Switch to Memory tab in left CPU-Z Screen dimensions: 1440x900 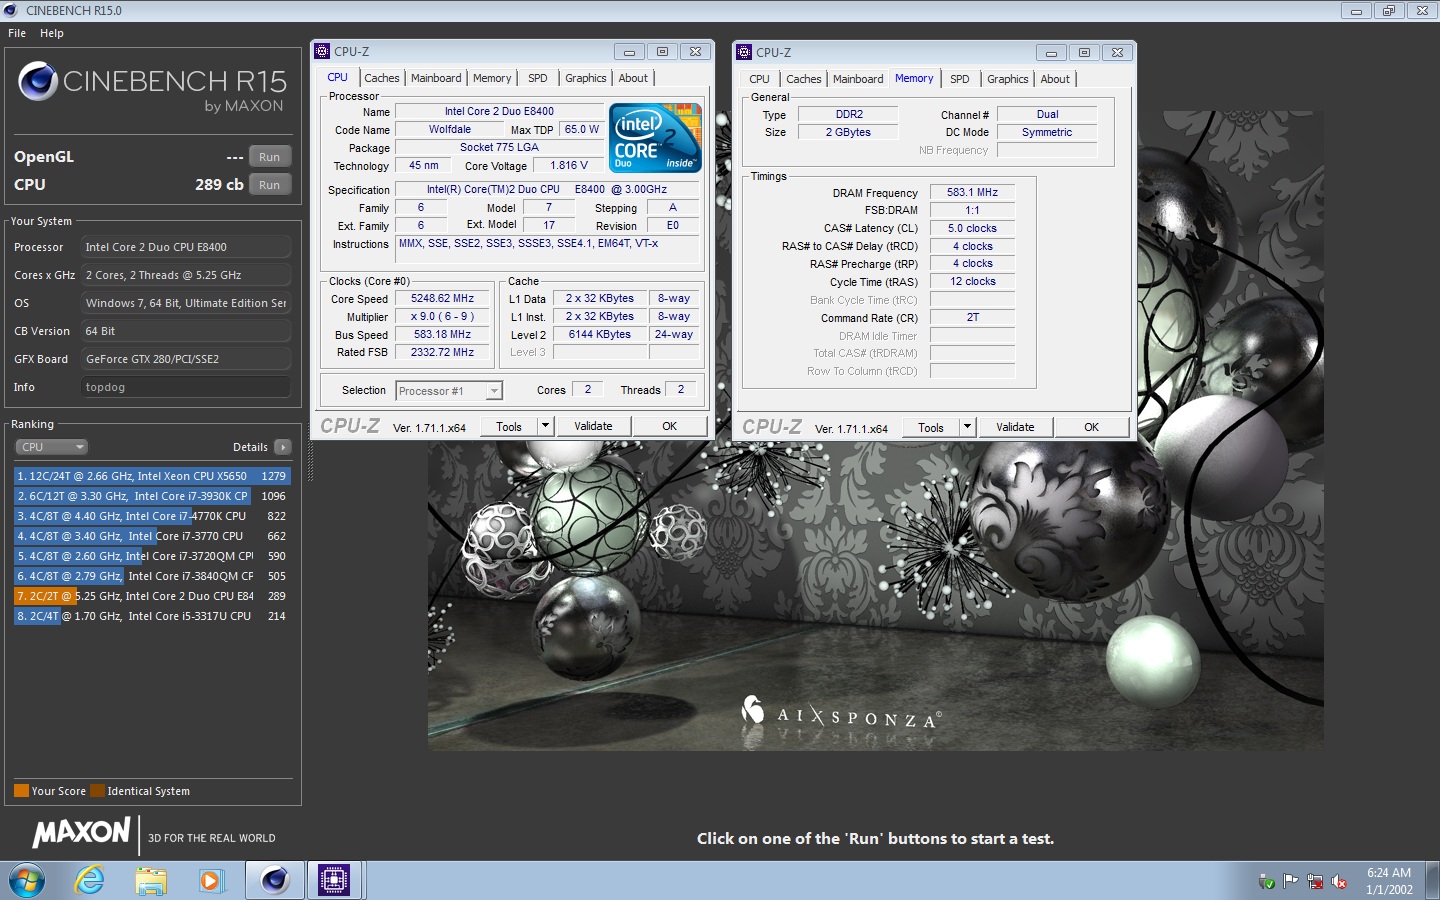click(492, 78)
